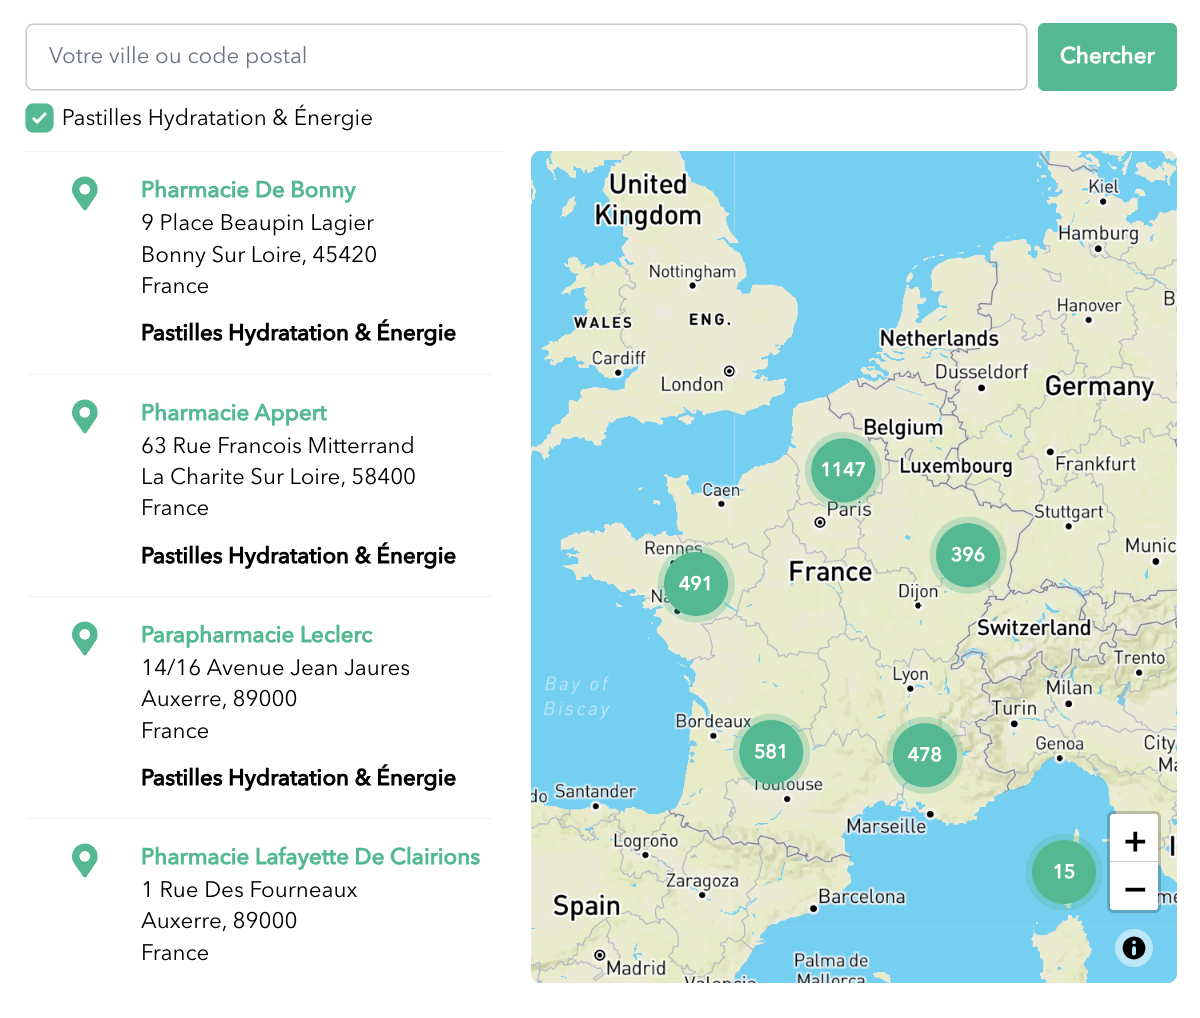Screen dimensions: 1200x1018
Task: Zoom out on the map
Action: pyautogui.click(x=1134, y=888)
